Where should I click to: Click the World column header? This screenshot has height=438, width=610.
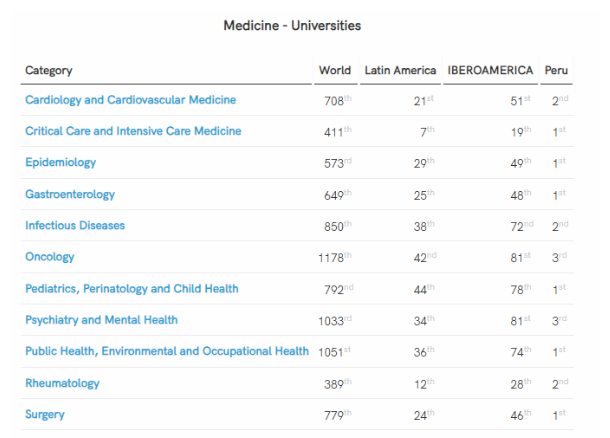point(335,70)
